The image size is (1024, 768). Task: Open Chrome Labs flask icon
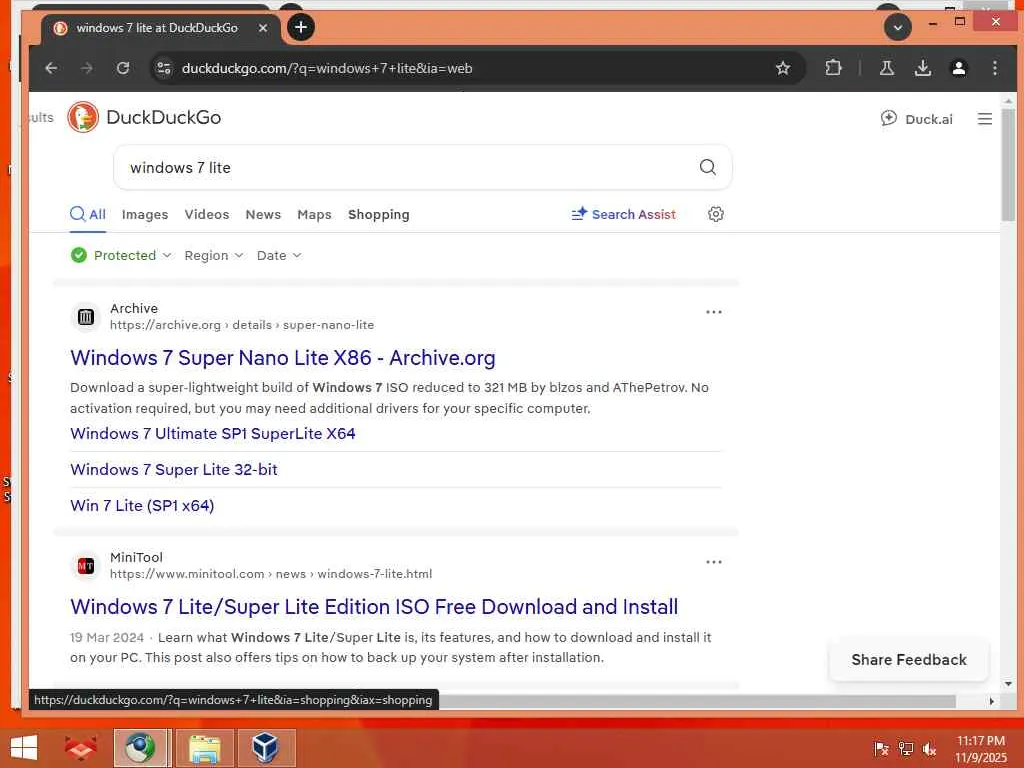point(886,68)
